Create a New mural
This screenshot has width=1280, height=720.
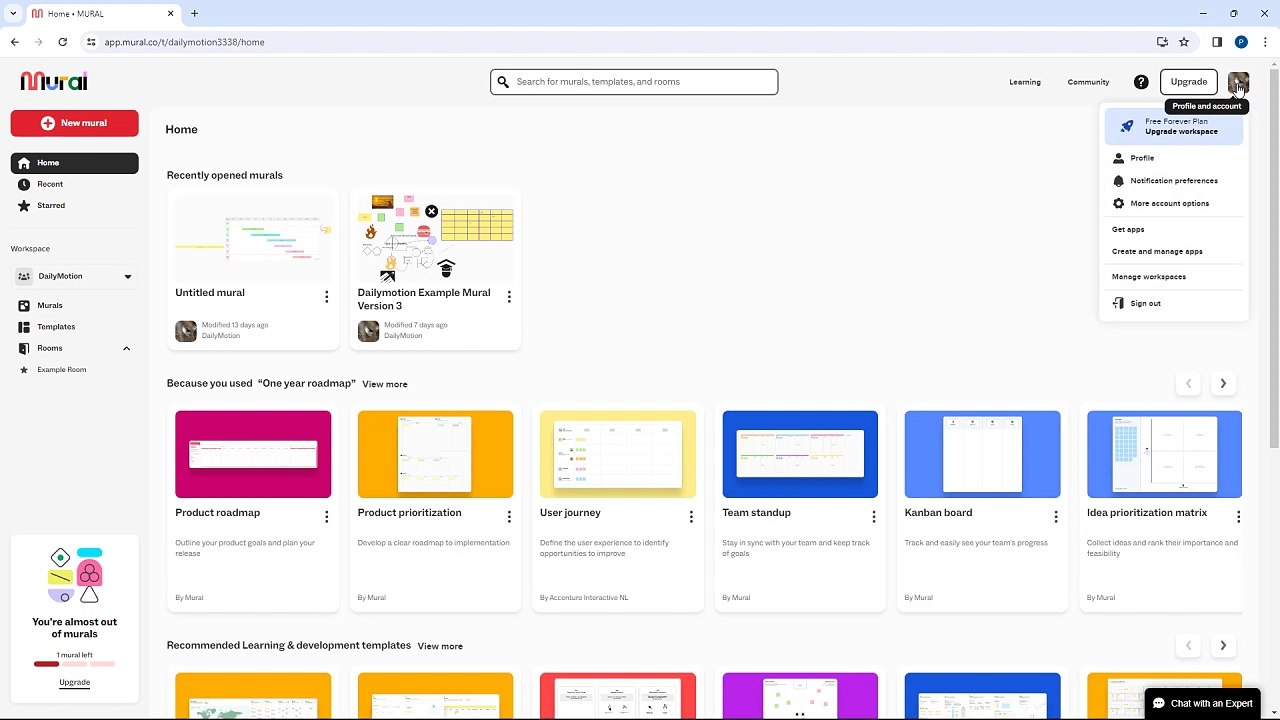coord(75,123)
